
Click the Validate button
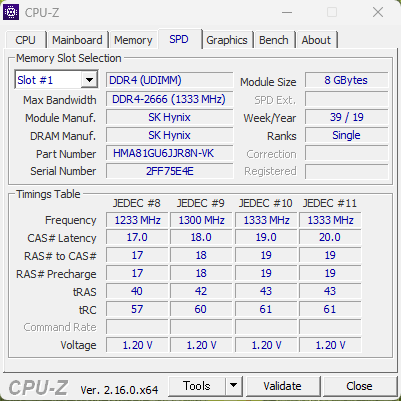[283, 386]
